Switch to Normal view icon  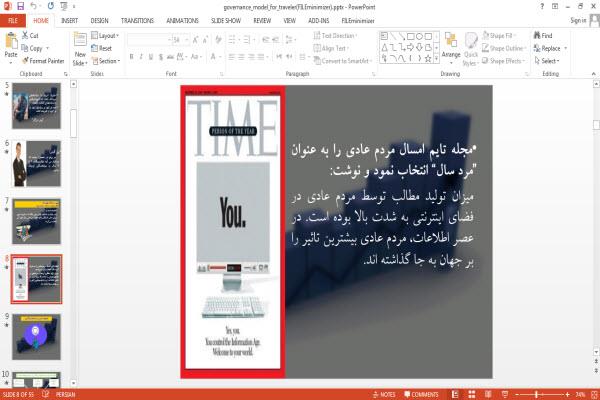(x=455, y=394)
